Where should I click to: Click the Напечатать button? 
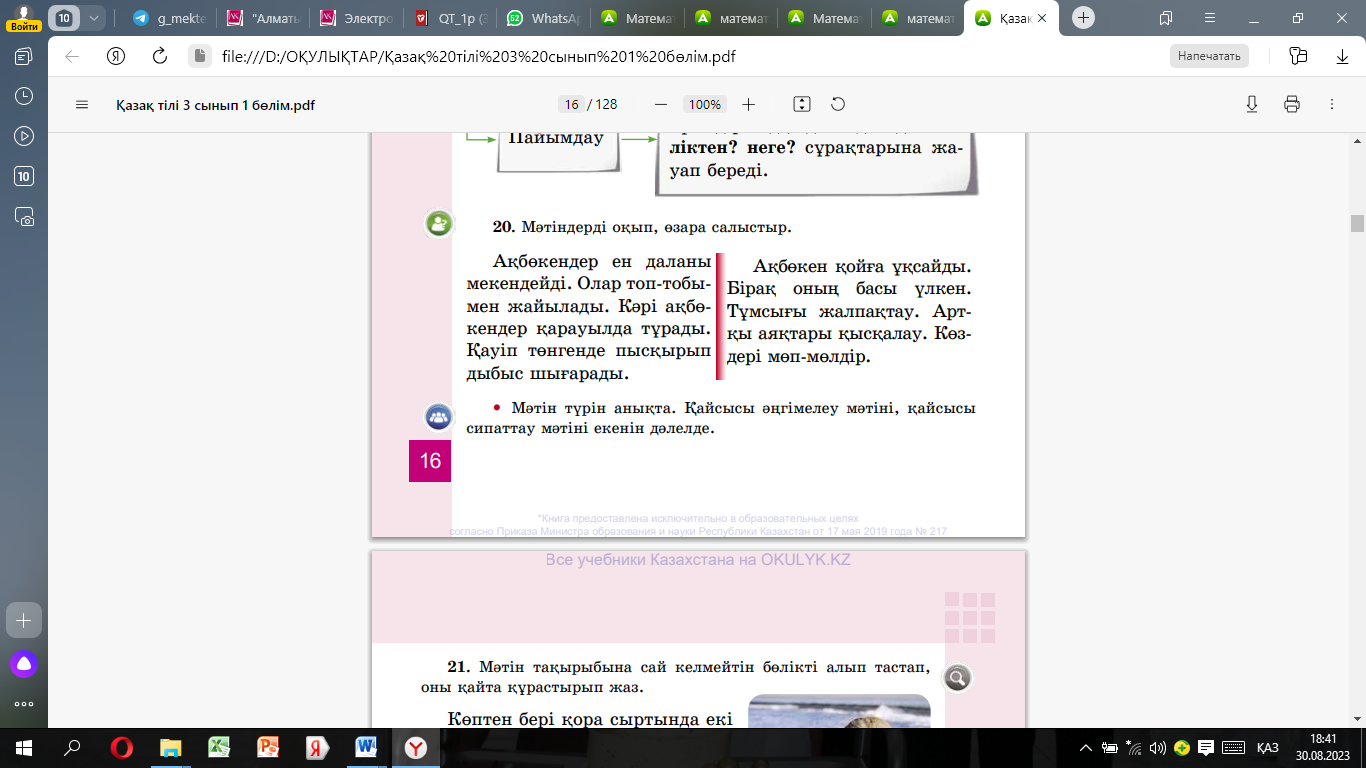pyautogui.click(x=1209, y=56)
